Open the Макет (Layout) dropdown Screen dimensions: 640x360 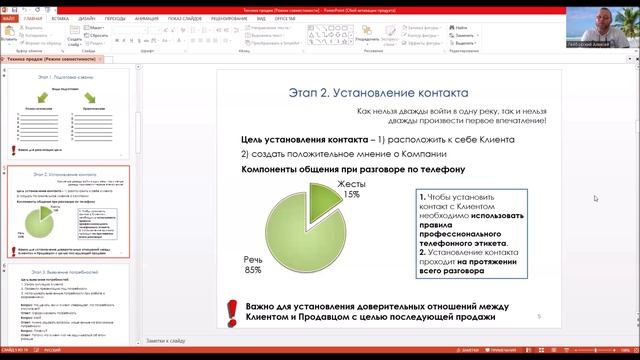click(95, 28)
